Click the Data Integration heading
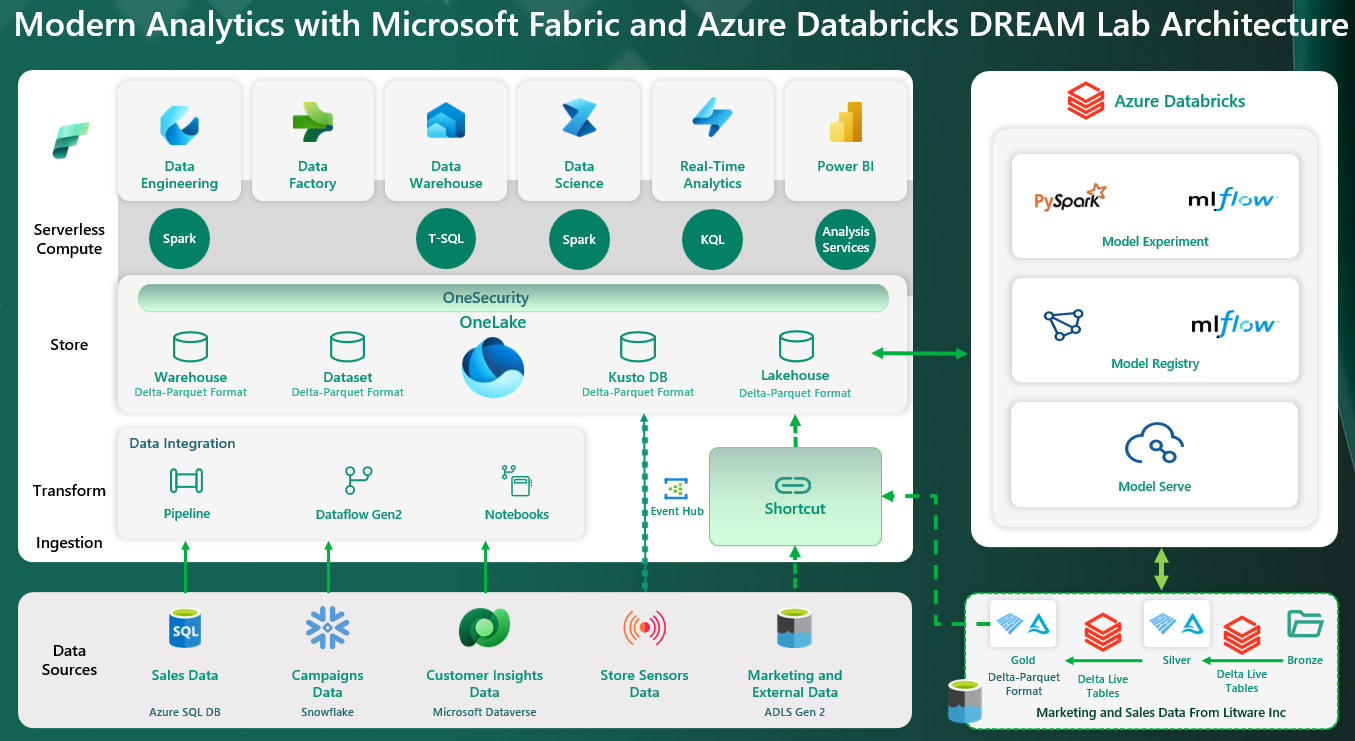1355x741 pixels. point(182,443)
